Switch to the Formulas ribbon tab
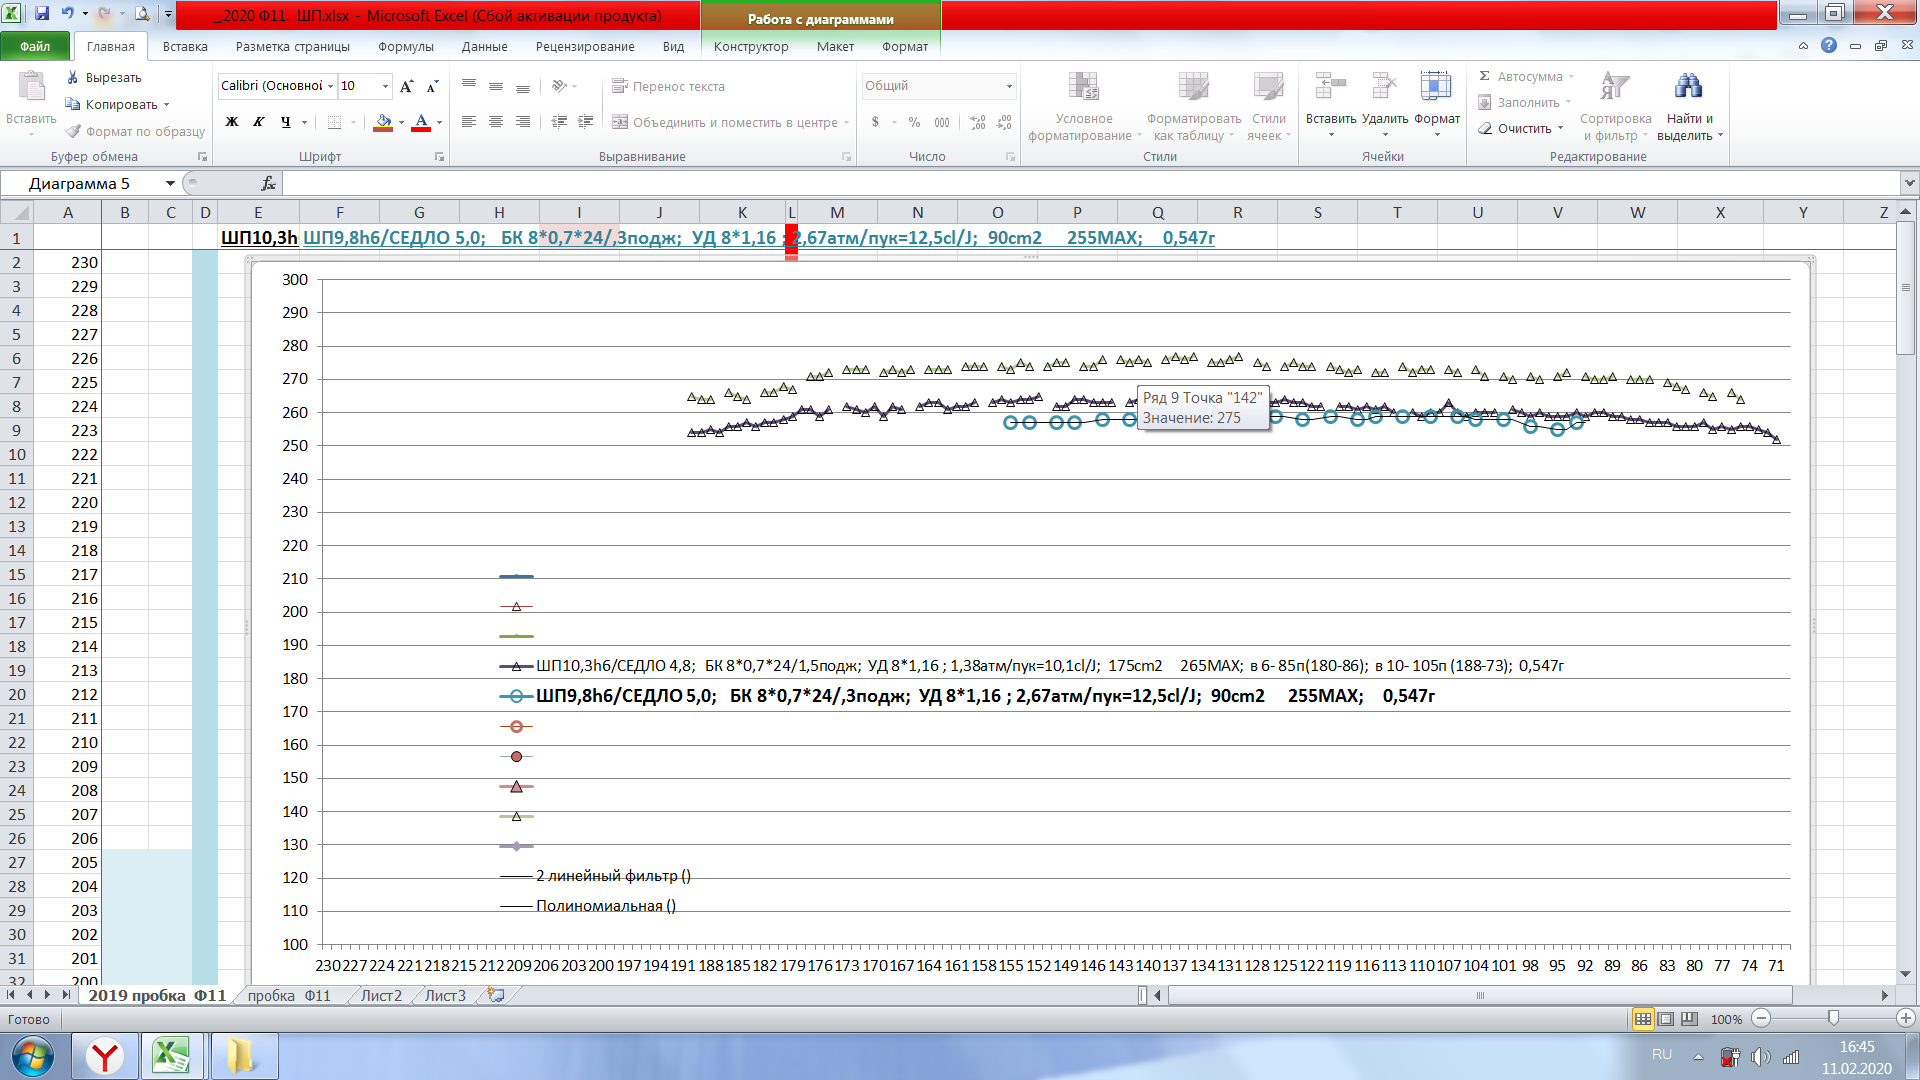The image size is (1920, 1080). click(405, 46)
